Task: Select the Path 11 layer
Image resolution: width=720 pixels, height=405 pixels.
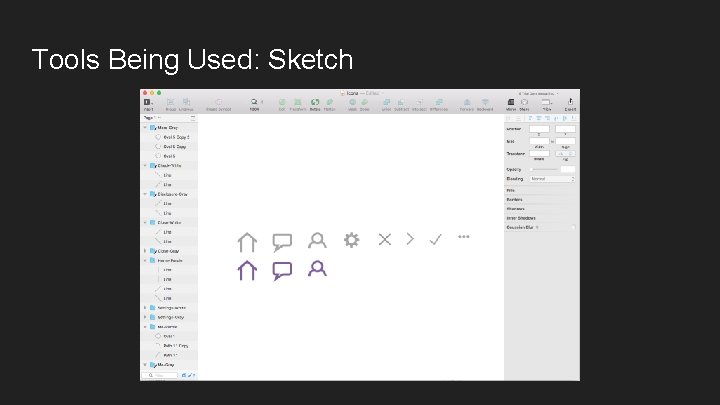Action: coord(169,355)
